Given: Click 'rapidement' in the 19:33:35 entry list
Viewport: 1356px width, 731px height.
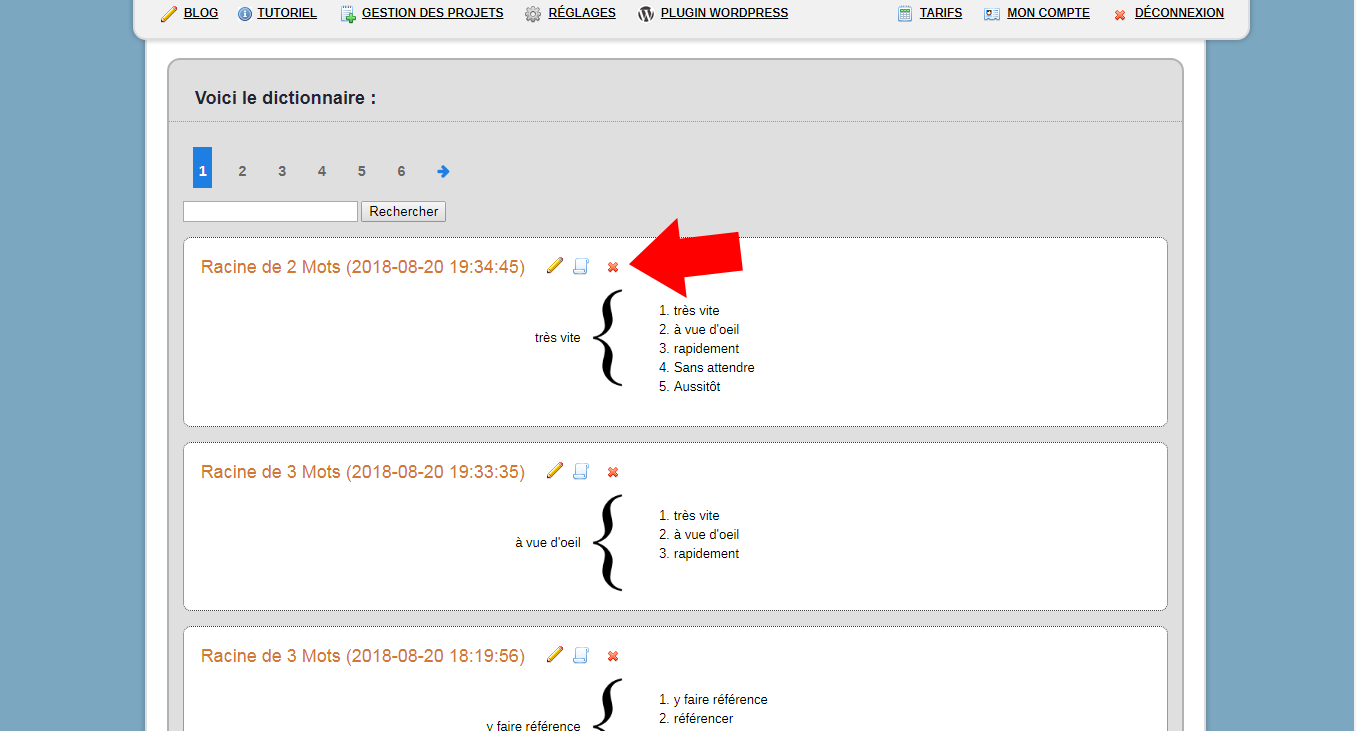Looking at the screenshot, I should (x=706, y=554).
